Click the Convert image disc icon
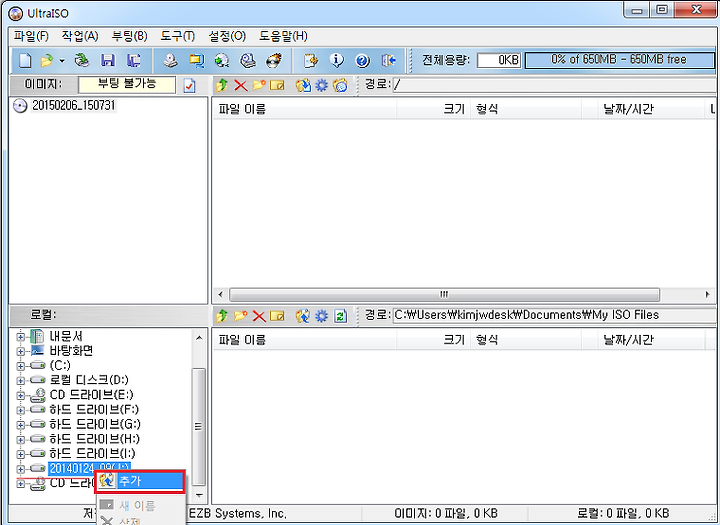720x525 pixels. point(222,61)
